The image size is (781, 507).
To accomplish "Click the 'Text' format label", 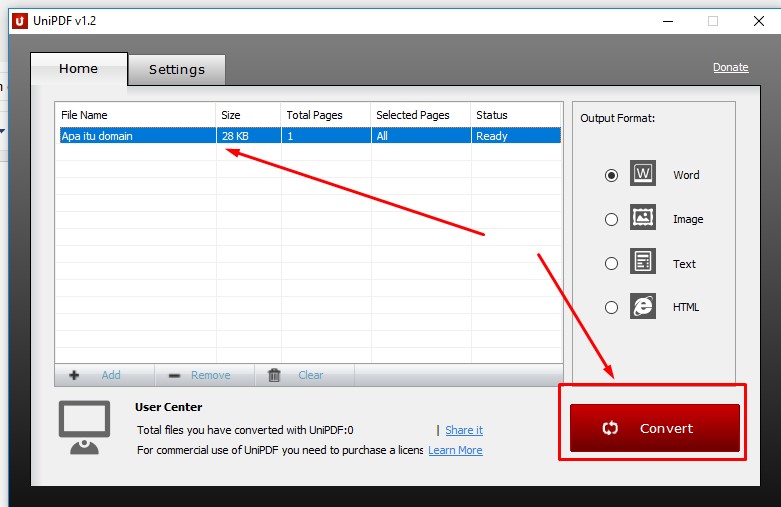I will point(684,264).
